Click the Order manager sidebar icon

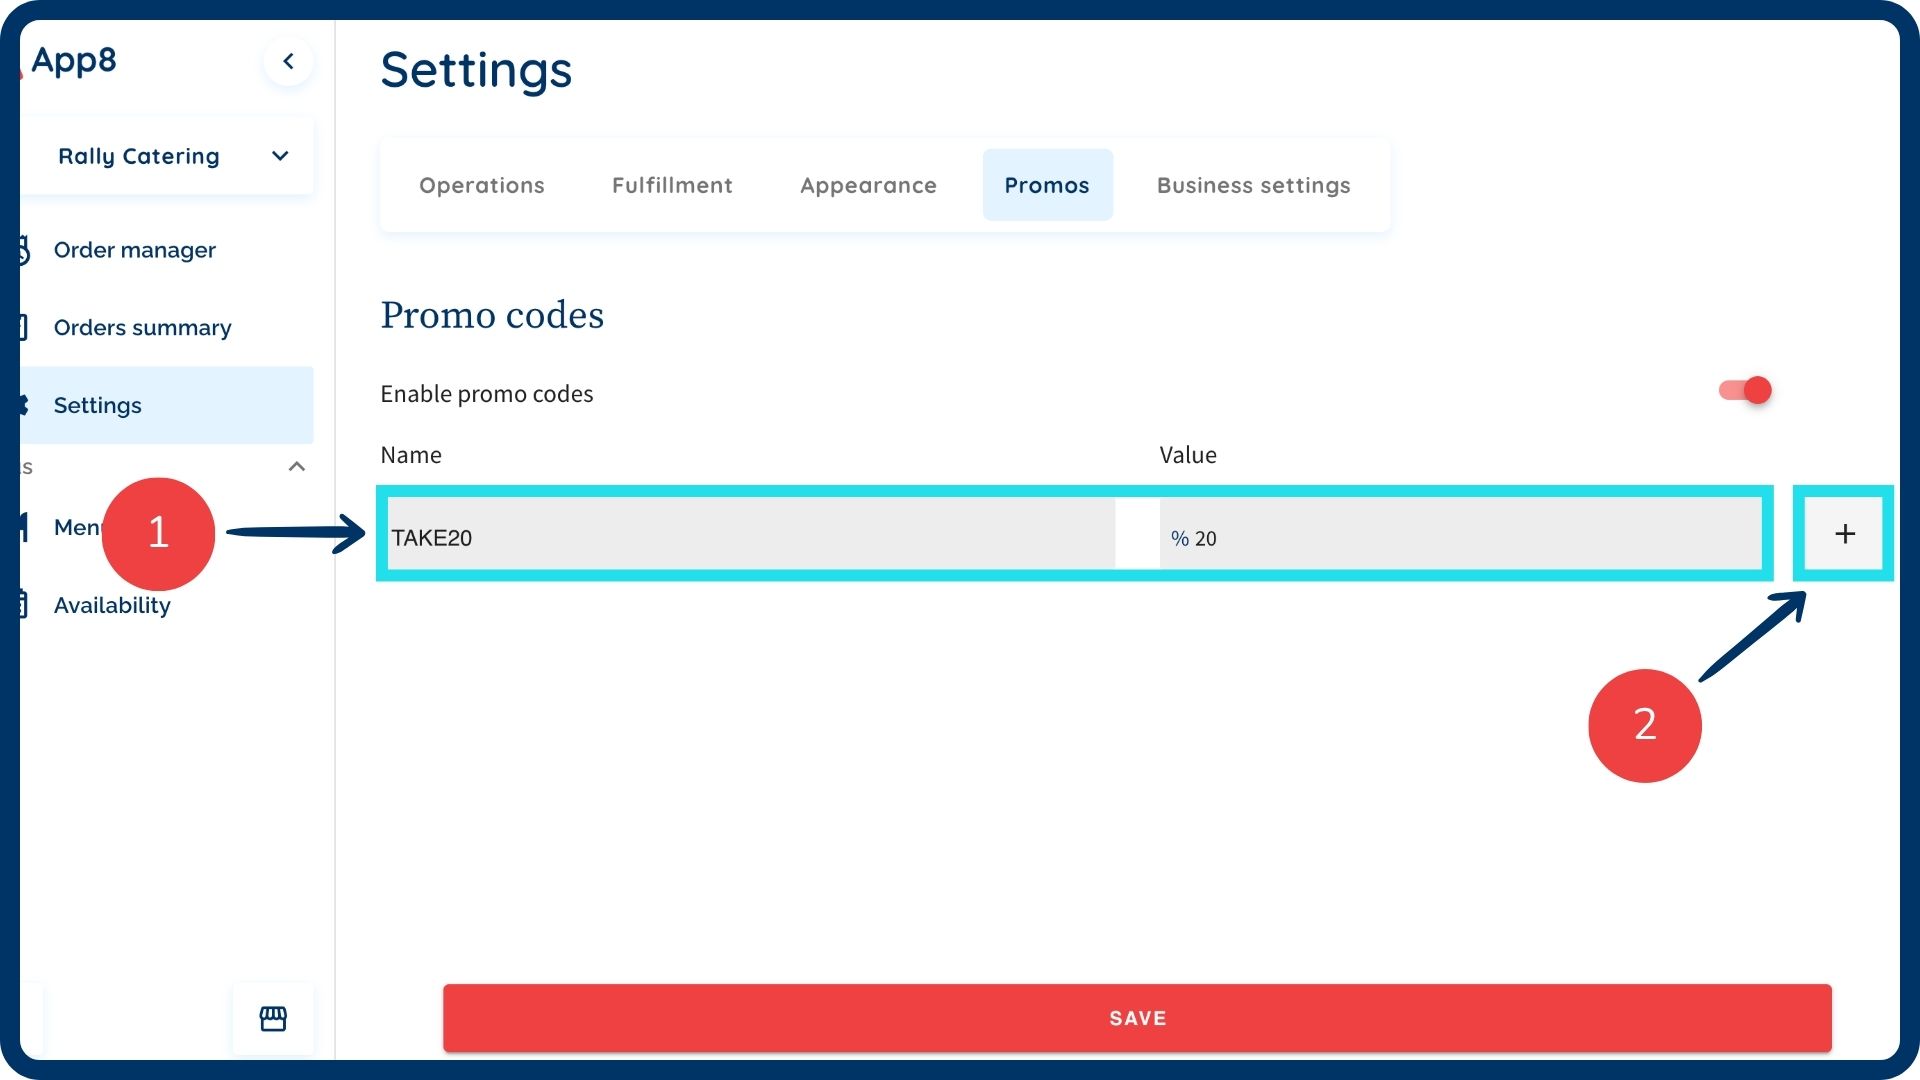pyautogui.click(x=24, y=250)
